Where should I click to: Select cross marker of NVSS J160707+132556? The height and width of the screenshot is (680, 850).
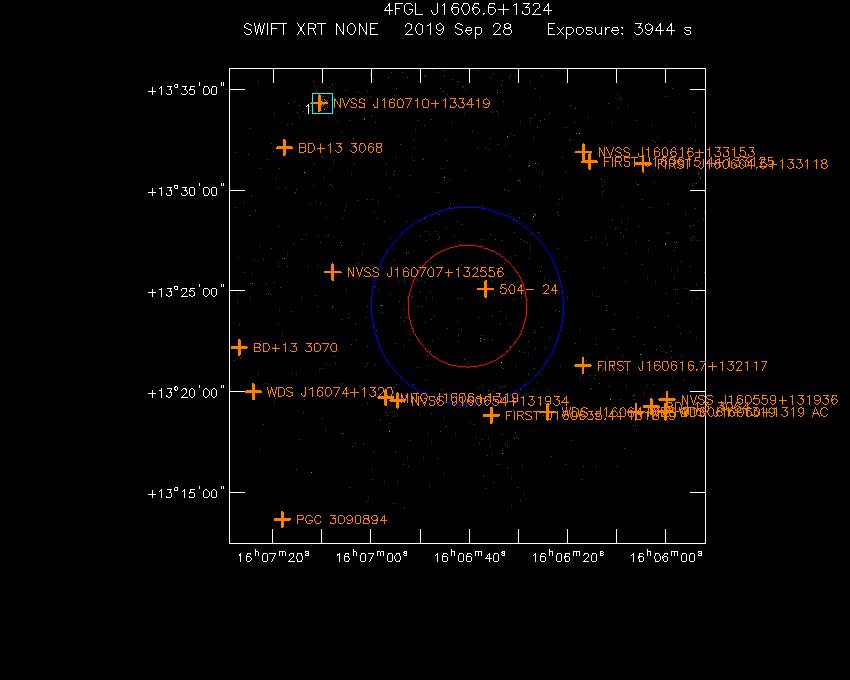click(x=332, y=272)
